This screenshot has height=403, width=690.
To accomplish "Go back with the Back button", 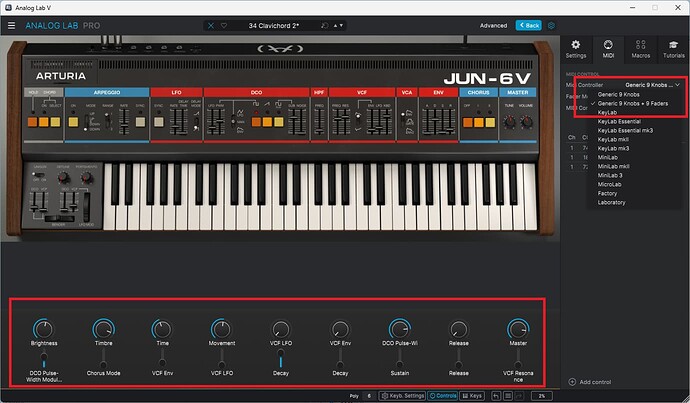I will click(529, 26).
